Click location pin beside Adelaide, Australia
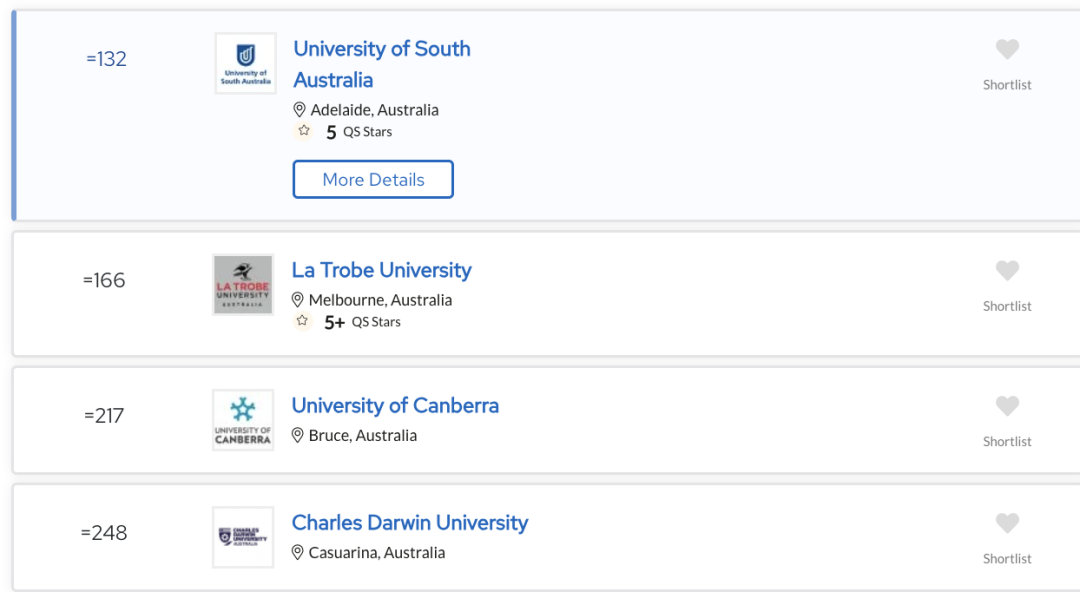1080x592 pixels. pos(299,110)
